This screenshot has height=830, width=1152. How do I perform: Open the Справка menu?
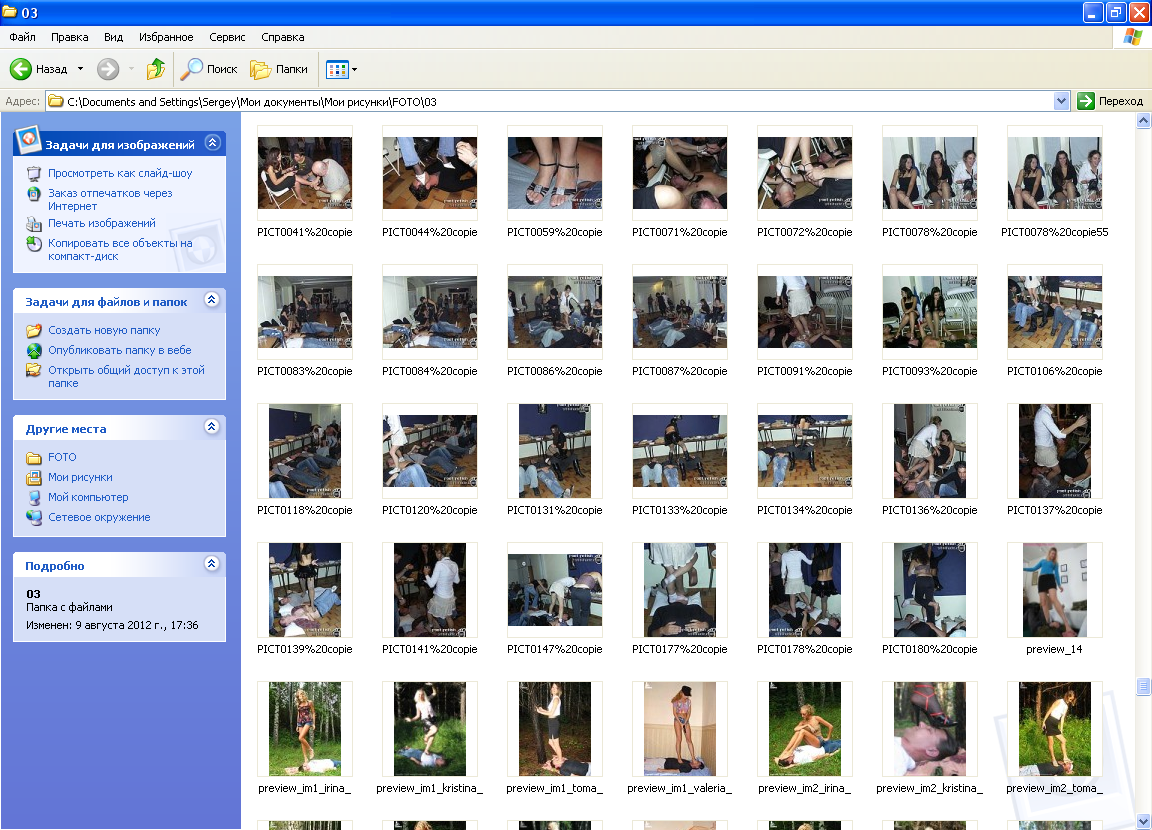pyautogui.click(x=283, y=37)
